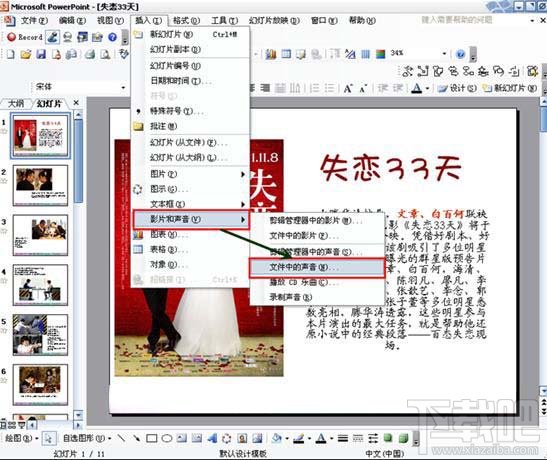Image resolution: width=547 pixels, height=460 pixels.
Task: Create a new blank presentation
Action: [x=10, y=54]
